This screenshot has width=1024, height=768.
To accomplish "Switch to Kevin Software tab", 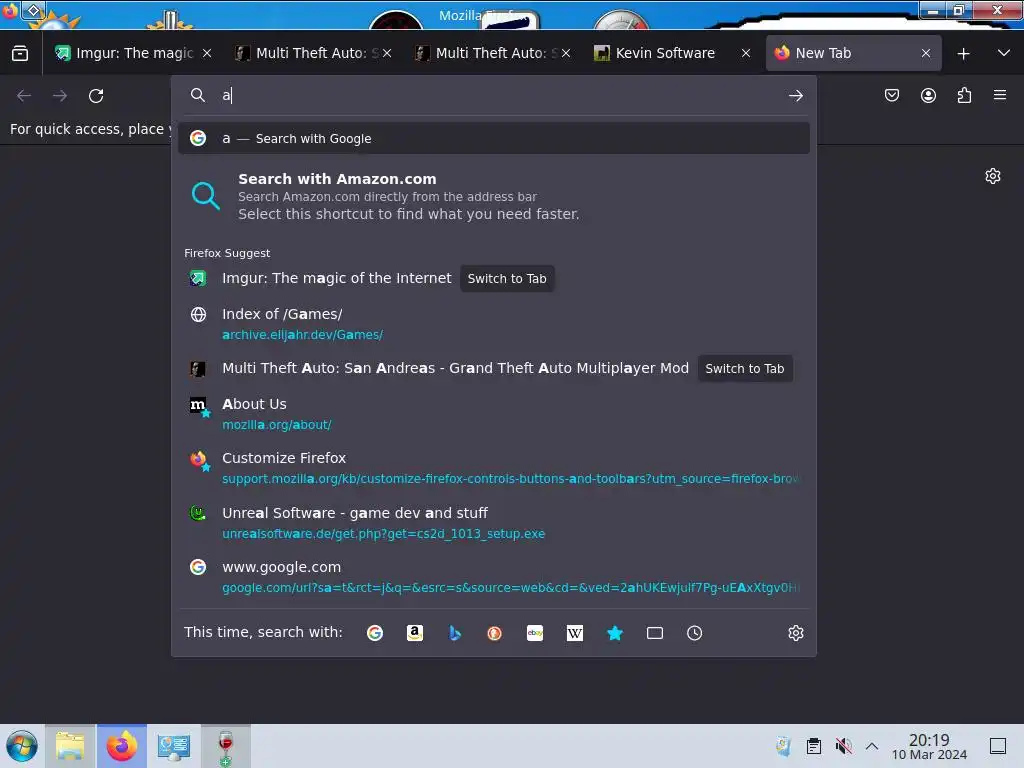I will pyautogui.click(x=673, y=53).
